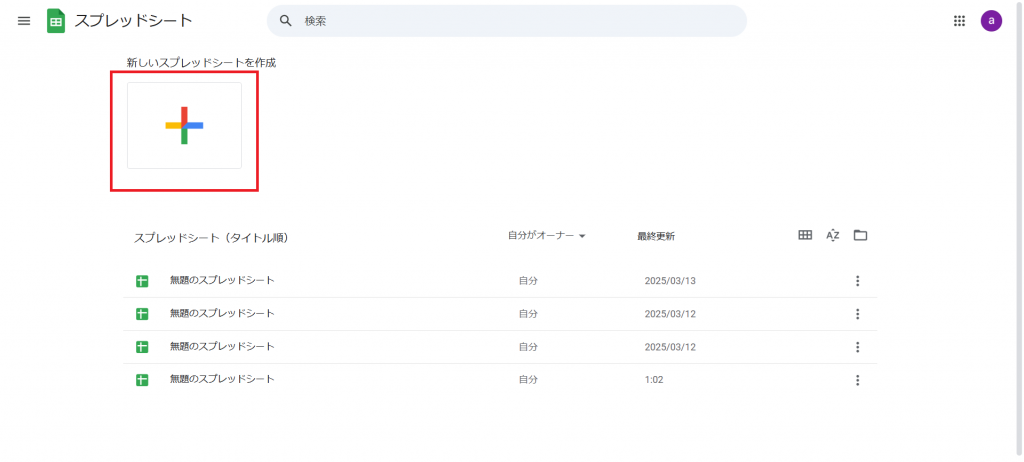Switch to grid view layout

[805, 236]
